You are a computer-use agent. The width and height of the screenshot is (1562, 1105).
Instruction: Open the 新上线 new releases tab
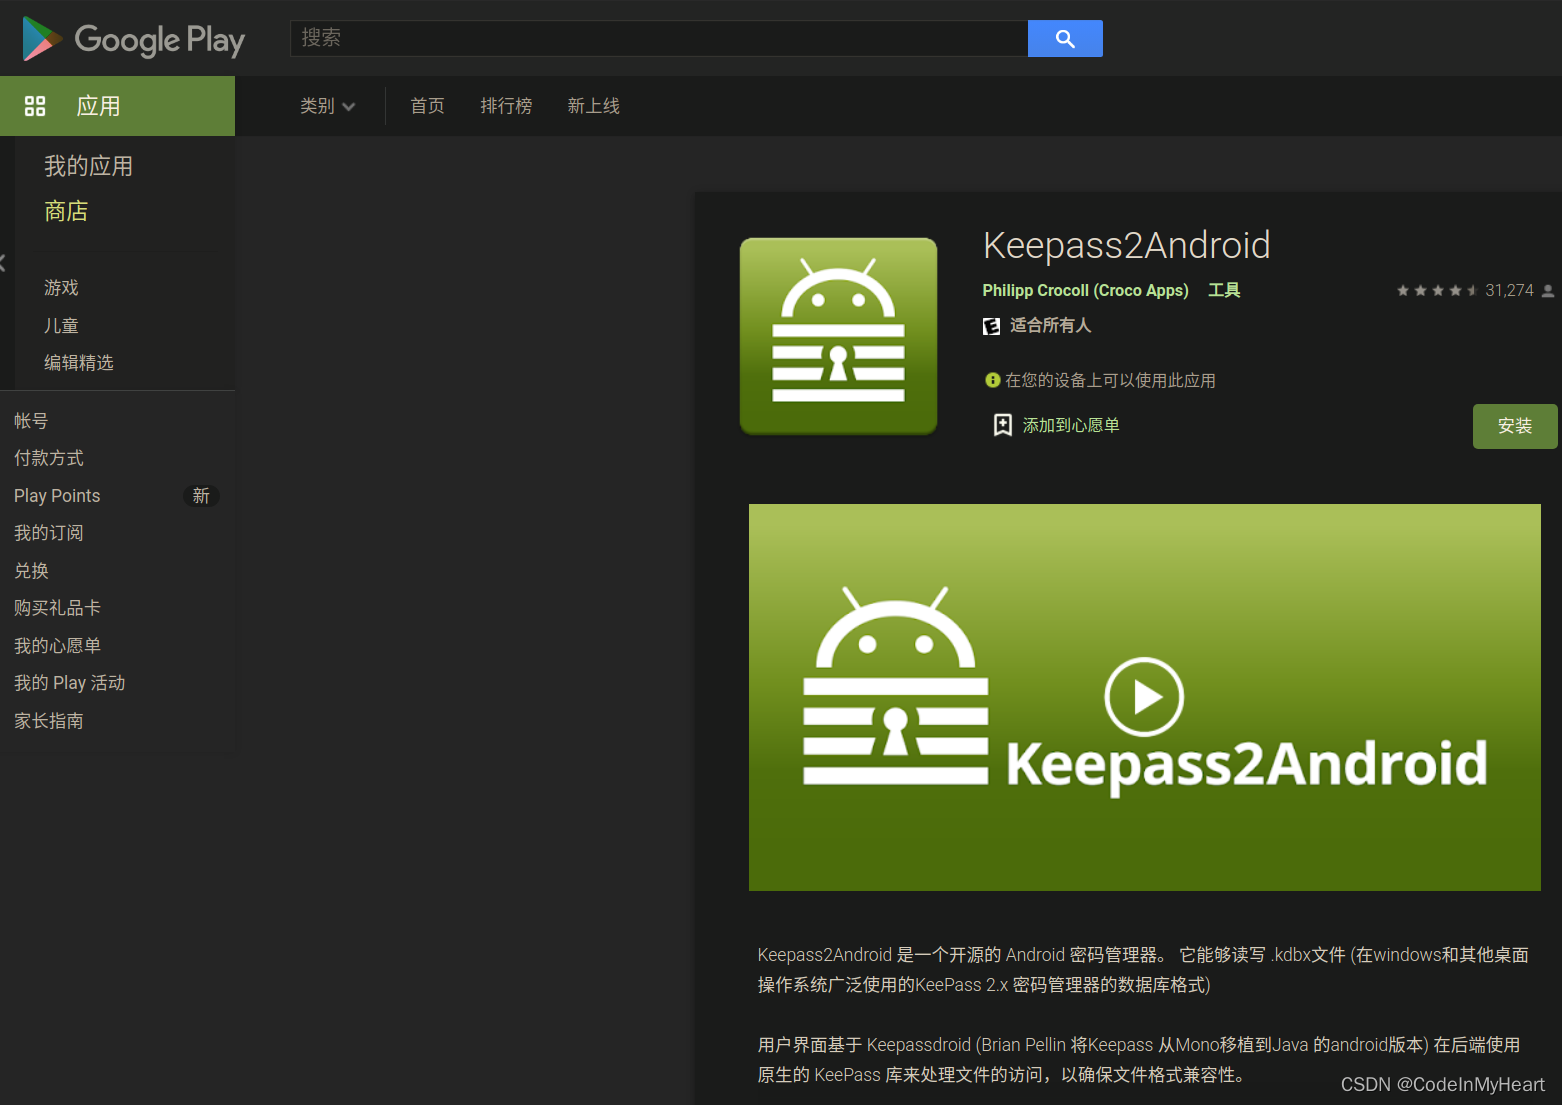pos(593,106)
